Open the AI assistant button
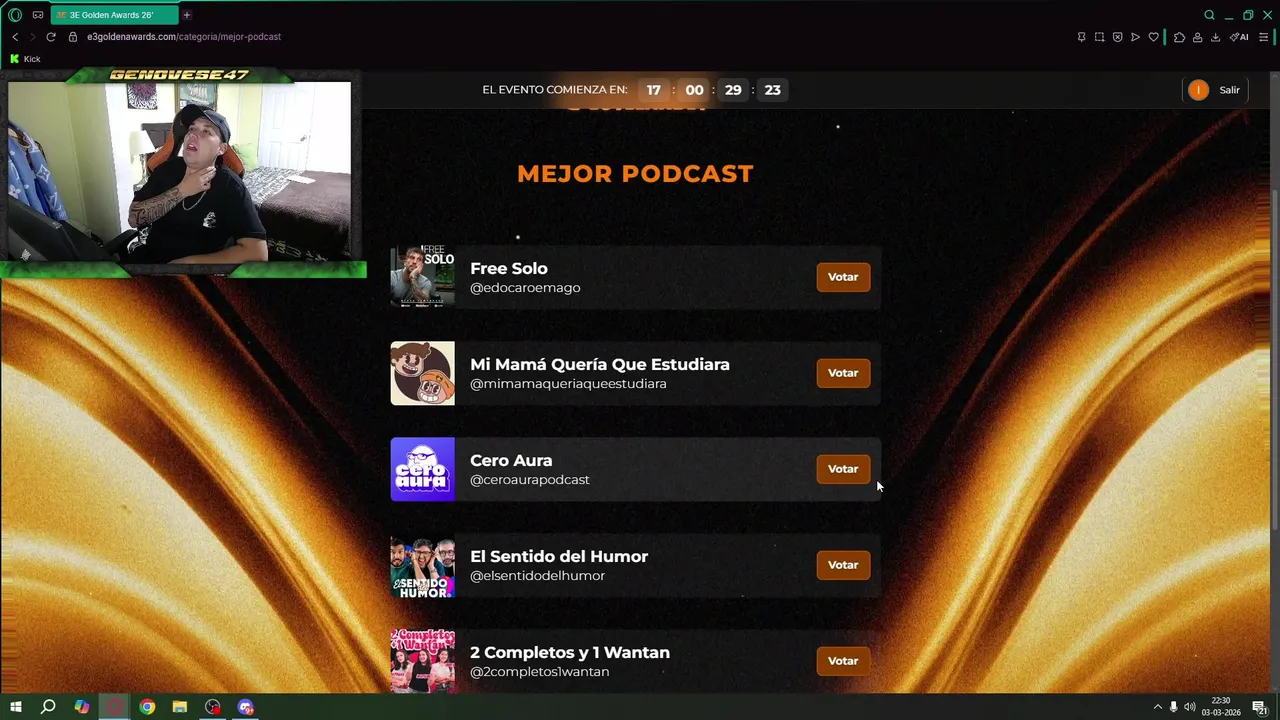Viewport: 1280px width, 720px height. (x=1239, y=37)
